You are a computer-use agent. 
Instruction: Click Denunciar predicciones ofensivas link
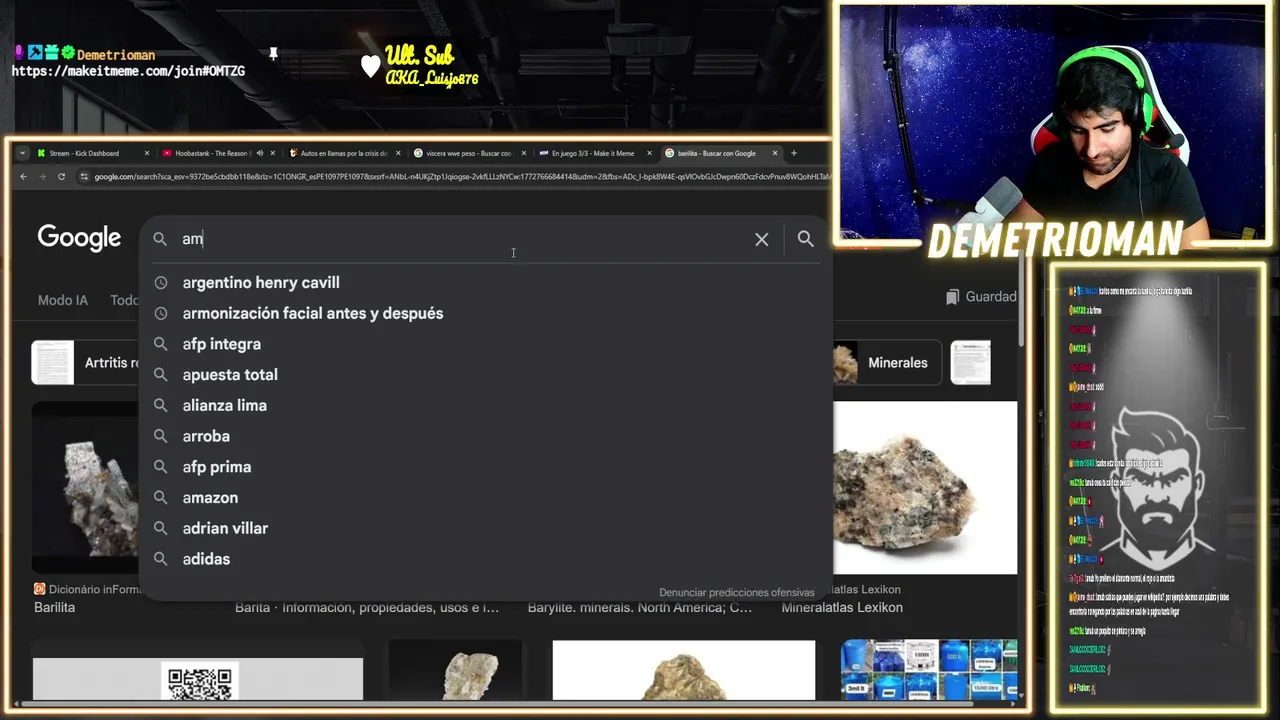coord(737,593)
